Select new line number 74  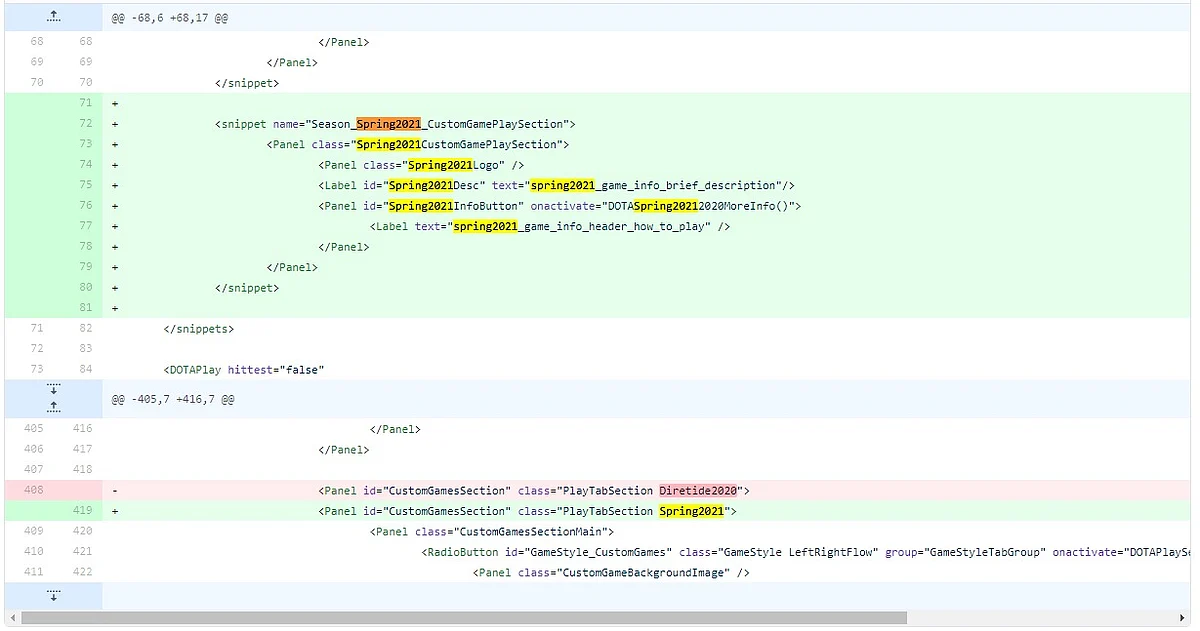(85, 165)
